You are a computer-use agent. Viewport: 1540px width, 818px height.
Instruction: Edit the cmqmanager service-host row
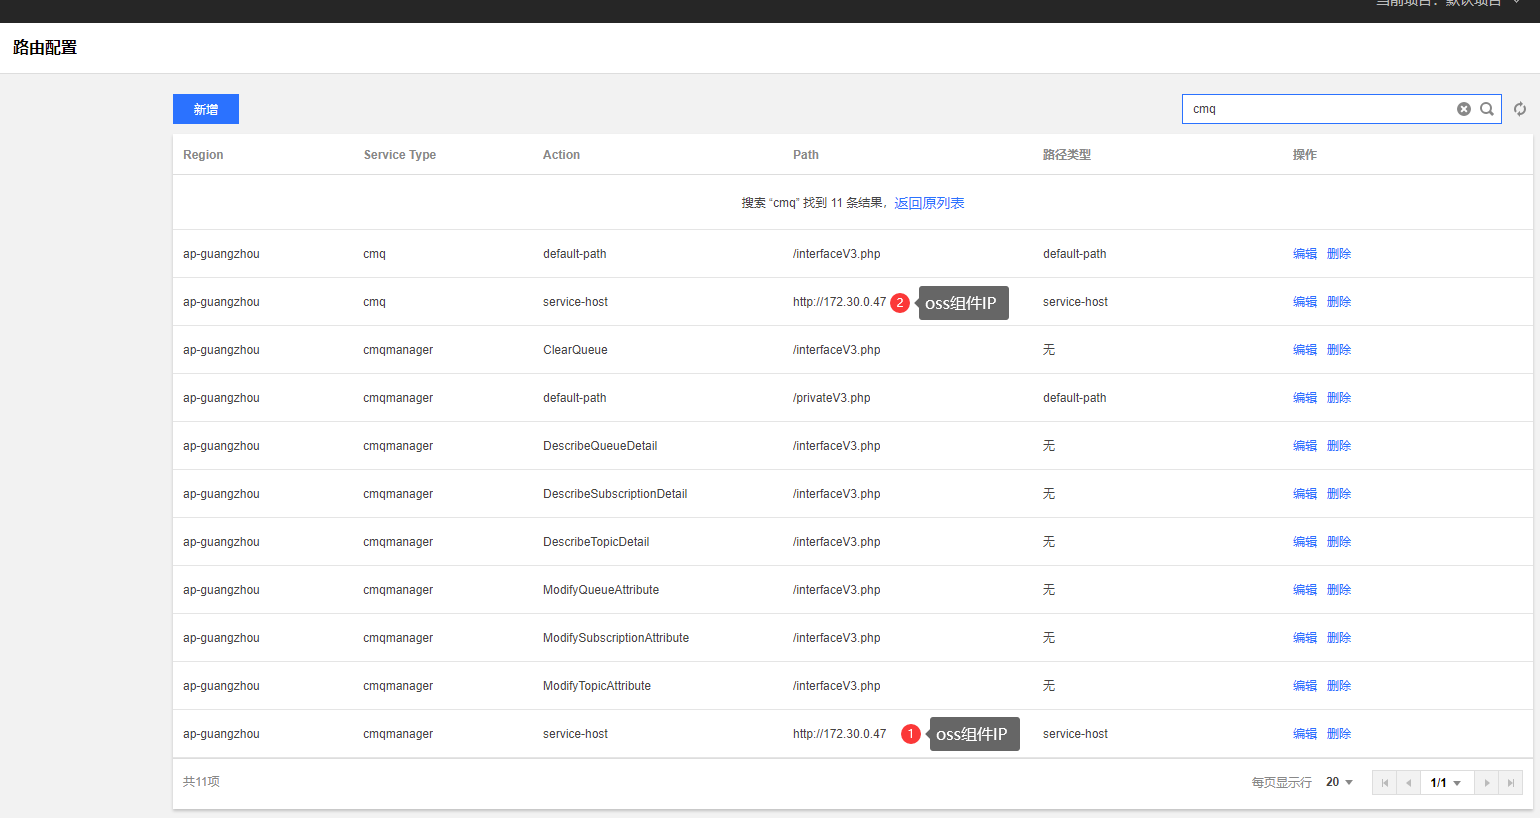tap(1305, 734)
